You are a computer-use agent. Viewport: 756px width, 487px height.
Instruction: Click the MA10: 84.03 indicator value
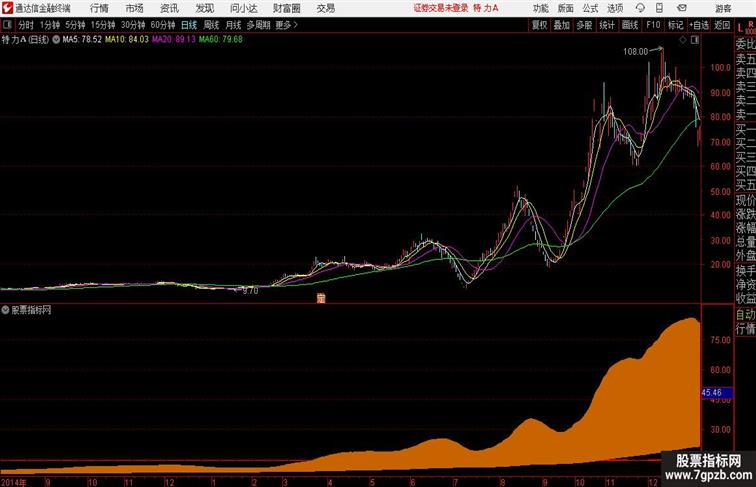pos(127,40)
